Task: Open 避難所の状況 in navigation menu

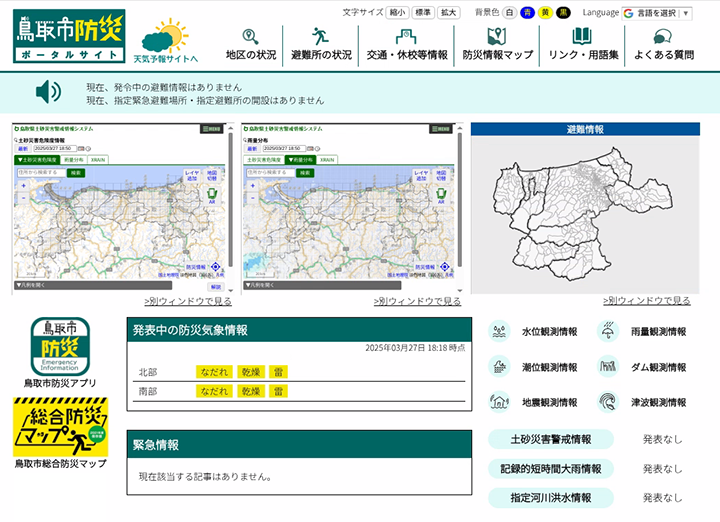Action: coord(321,44)
